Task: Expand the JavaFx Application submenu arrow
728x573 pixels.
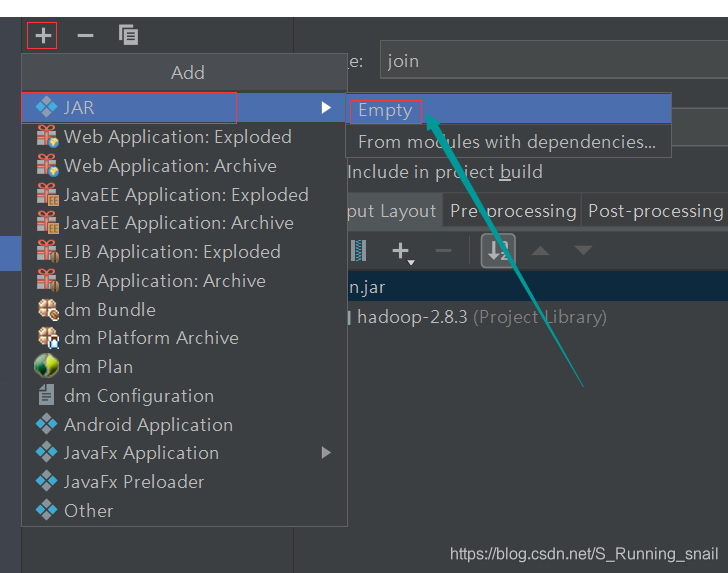Action: tap(326, 453)
